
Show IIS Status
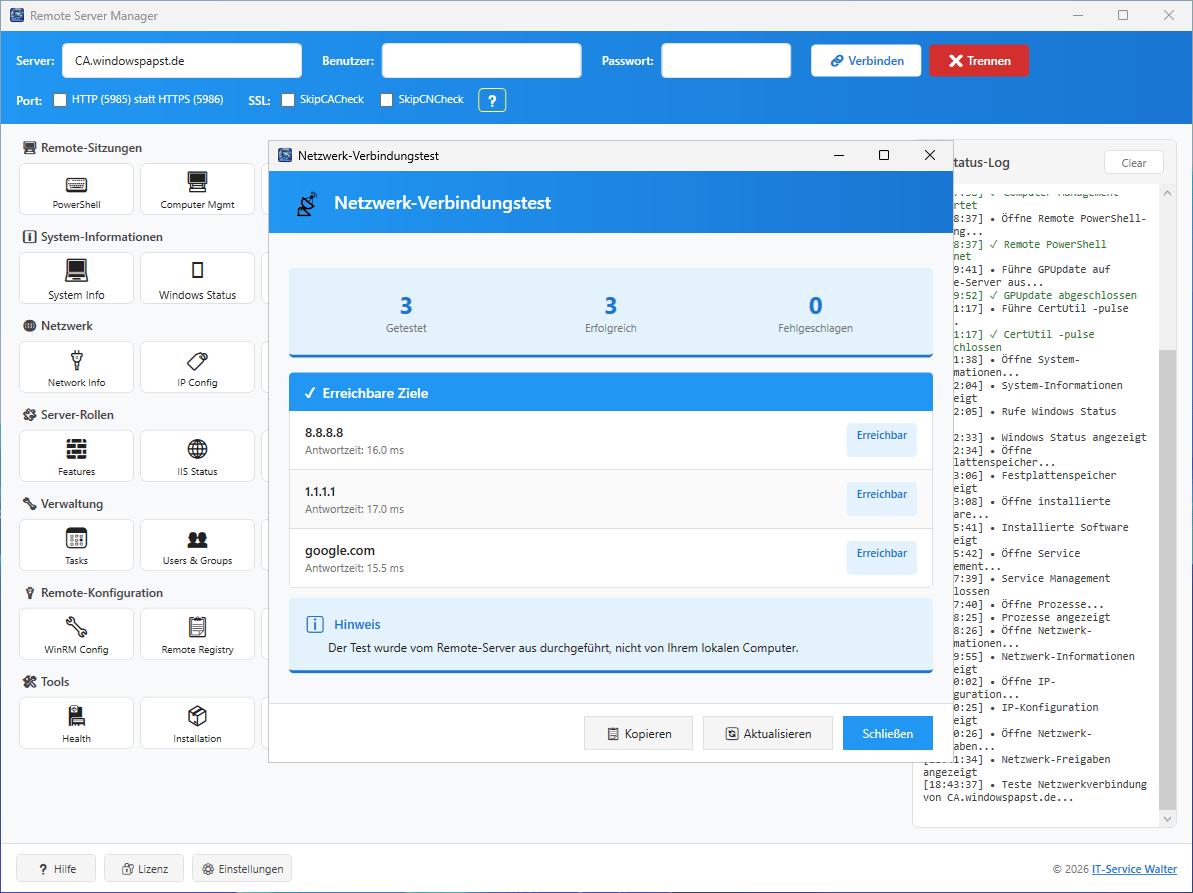click(x=197, y=456)
